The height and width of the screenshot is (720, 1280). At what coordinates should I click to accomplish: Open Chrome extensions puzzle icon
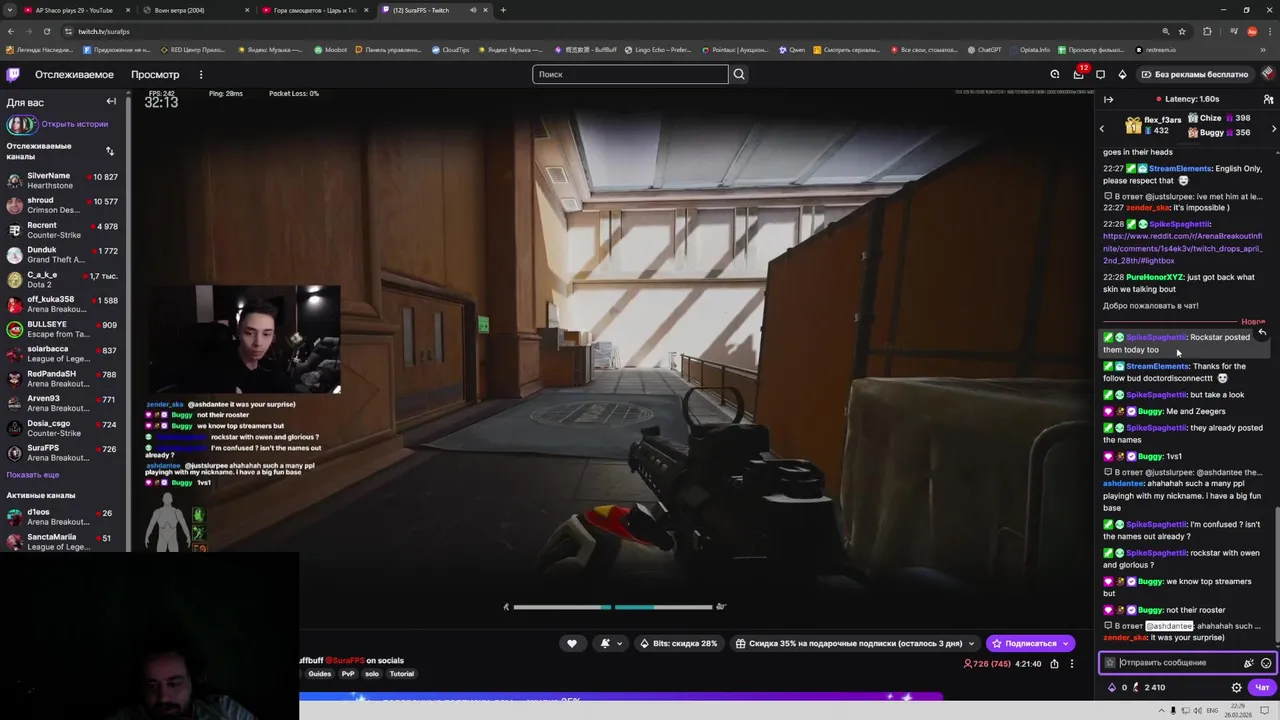click(1207, 31)
